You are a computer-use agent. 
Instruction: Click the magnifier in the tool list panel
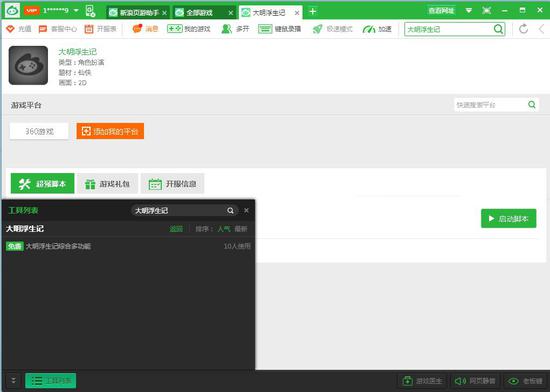[x=230, y=210]
